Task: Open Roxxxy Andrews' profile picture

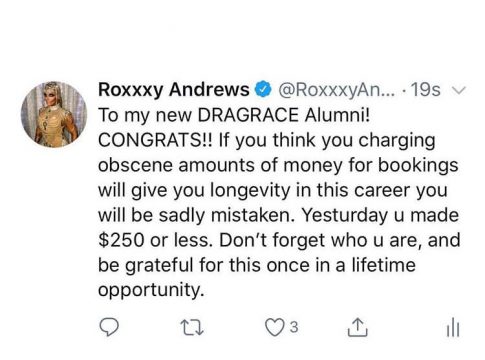Action: tap(54, 114)
